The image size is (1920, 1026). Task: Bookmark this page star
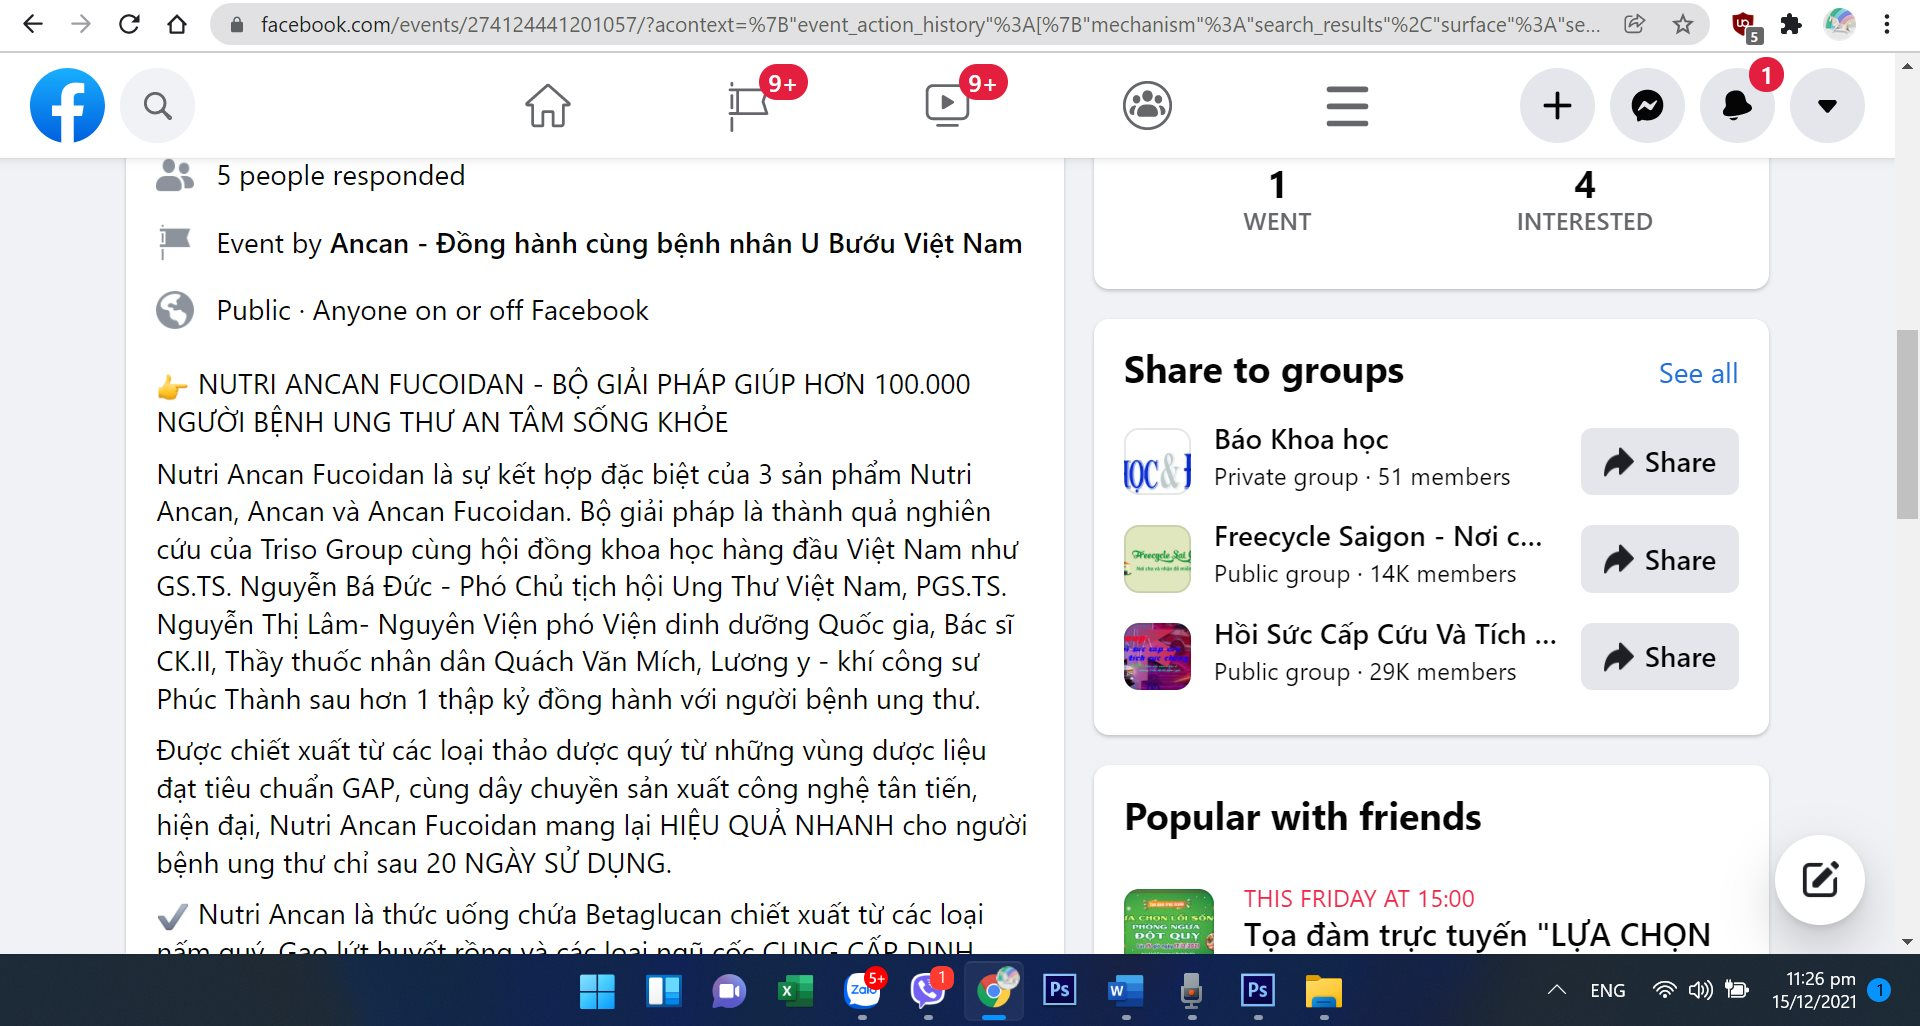click(1683, 24)
